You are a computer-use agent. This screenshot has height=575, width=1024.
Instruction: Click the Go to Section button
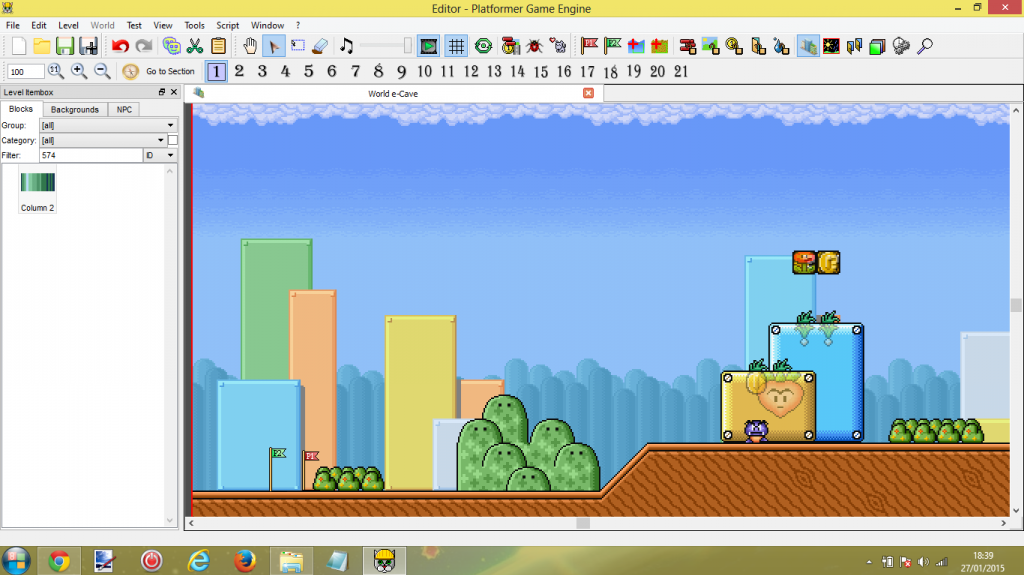(x=159, y=71)
